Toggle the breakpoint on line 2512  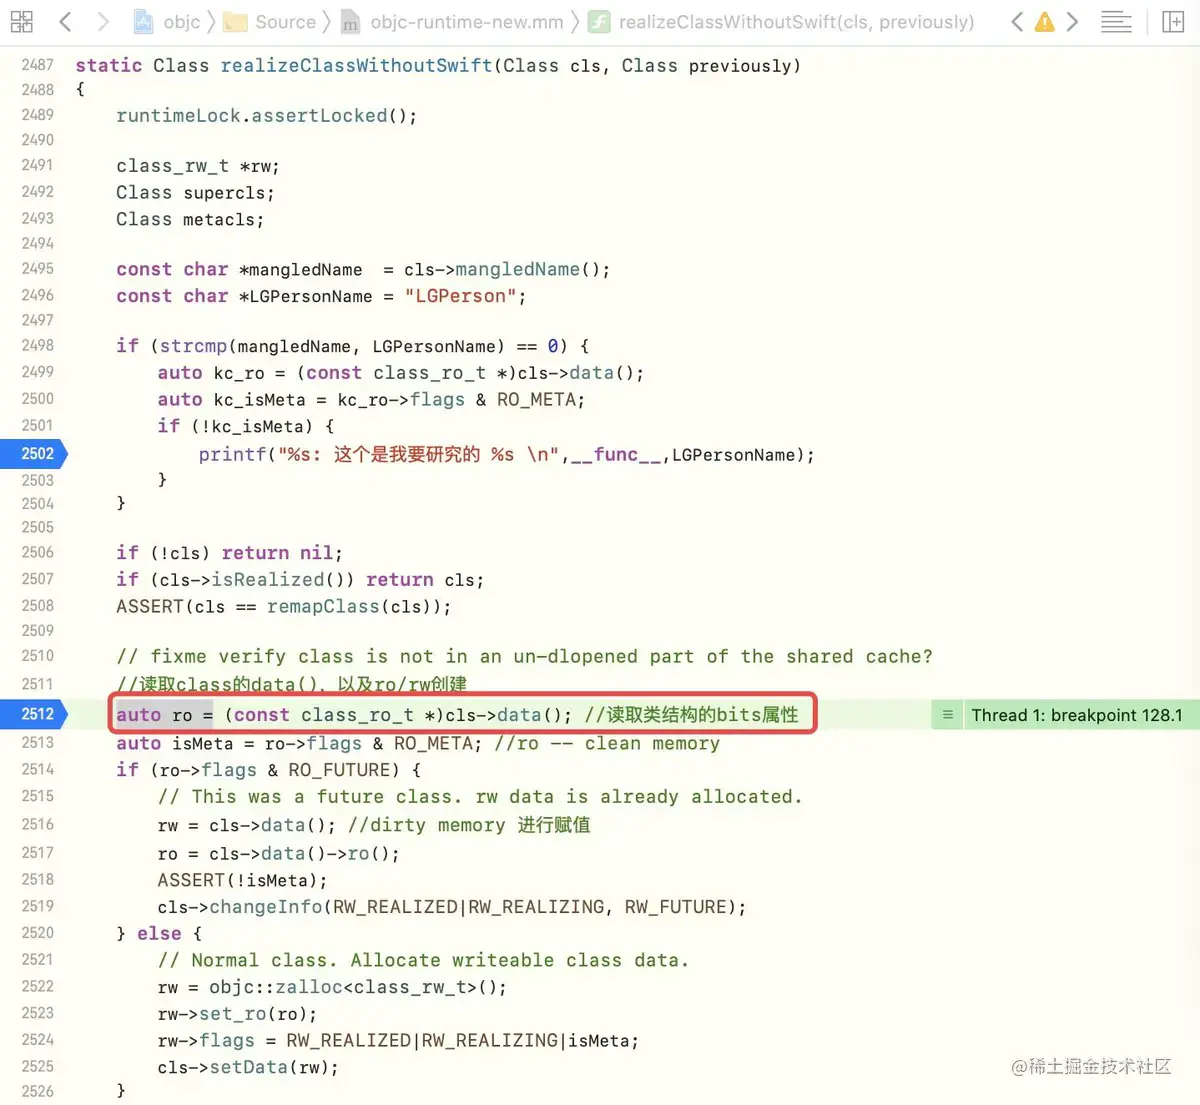(x=34, y=714)
